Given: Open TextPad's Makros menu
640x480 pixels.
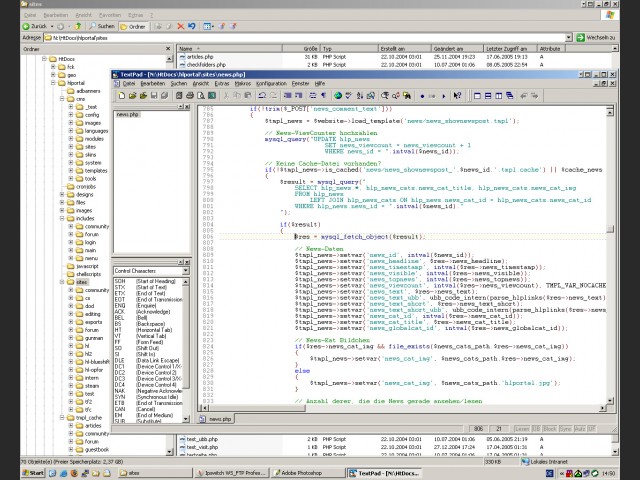Looking at the screenshot, I should pos(243,83).
